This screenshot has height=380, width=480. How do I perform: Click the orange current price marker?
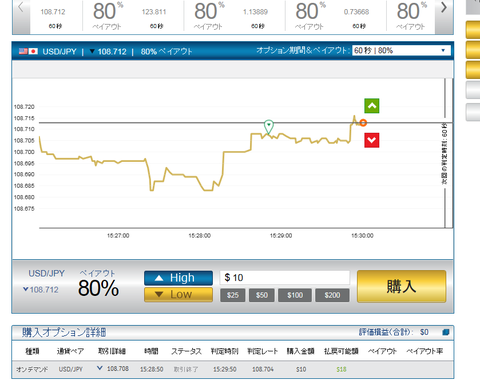click(363, 123)
